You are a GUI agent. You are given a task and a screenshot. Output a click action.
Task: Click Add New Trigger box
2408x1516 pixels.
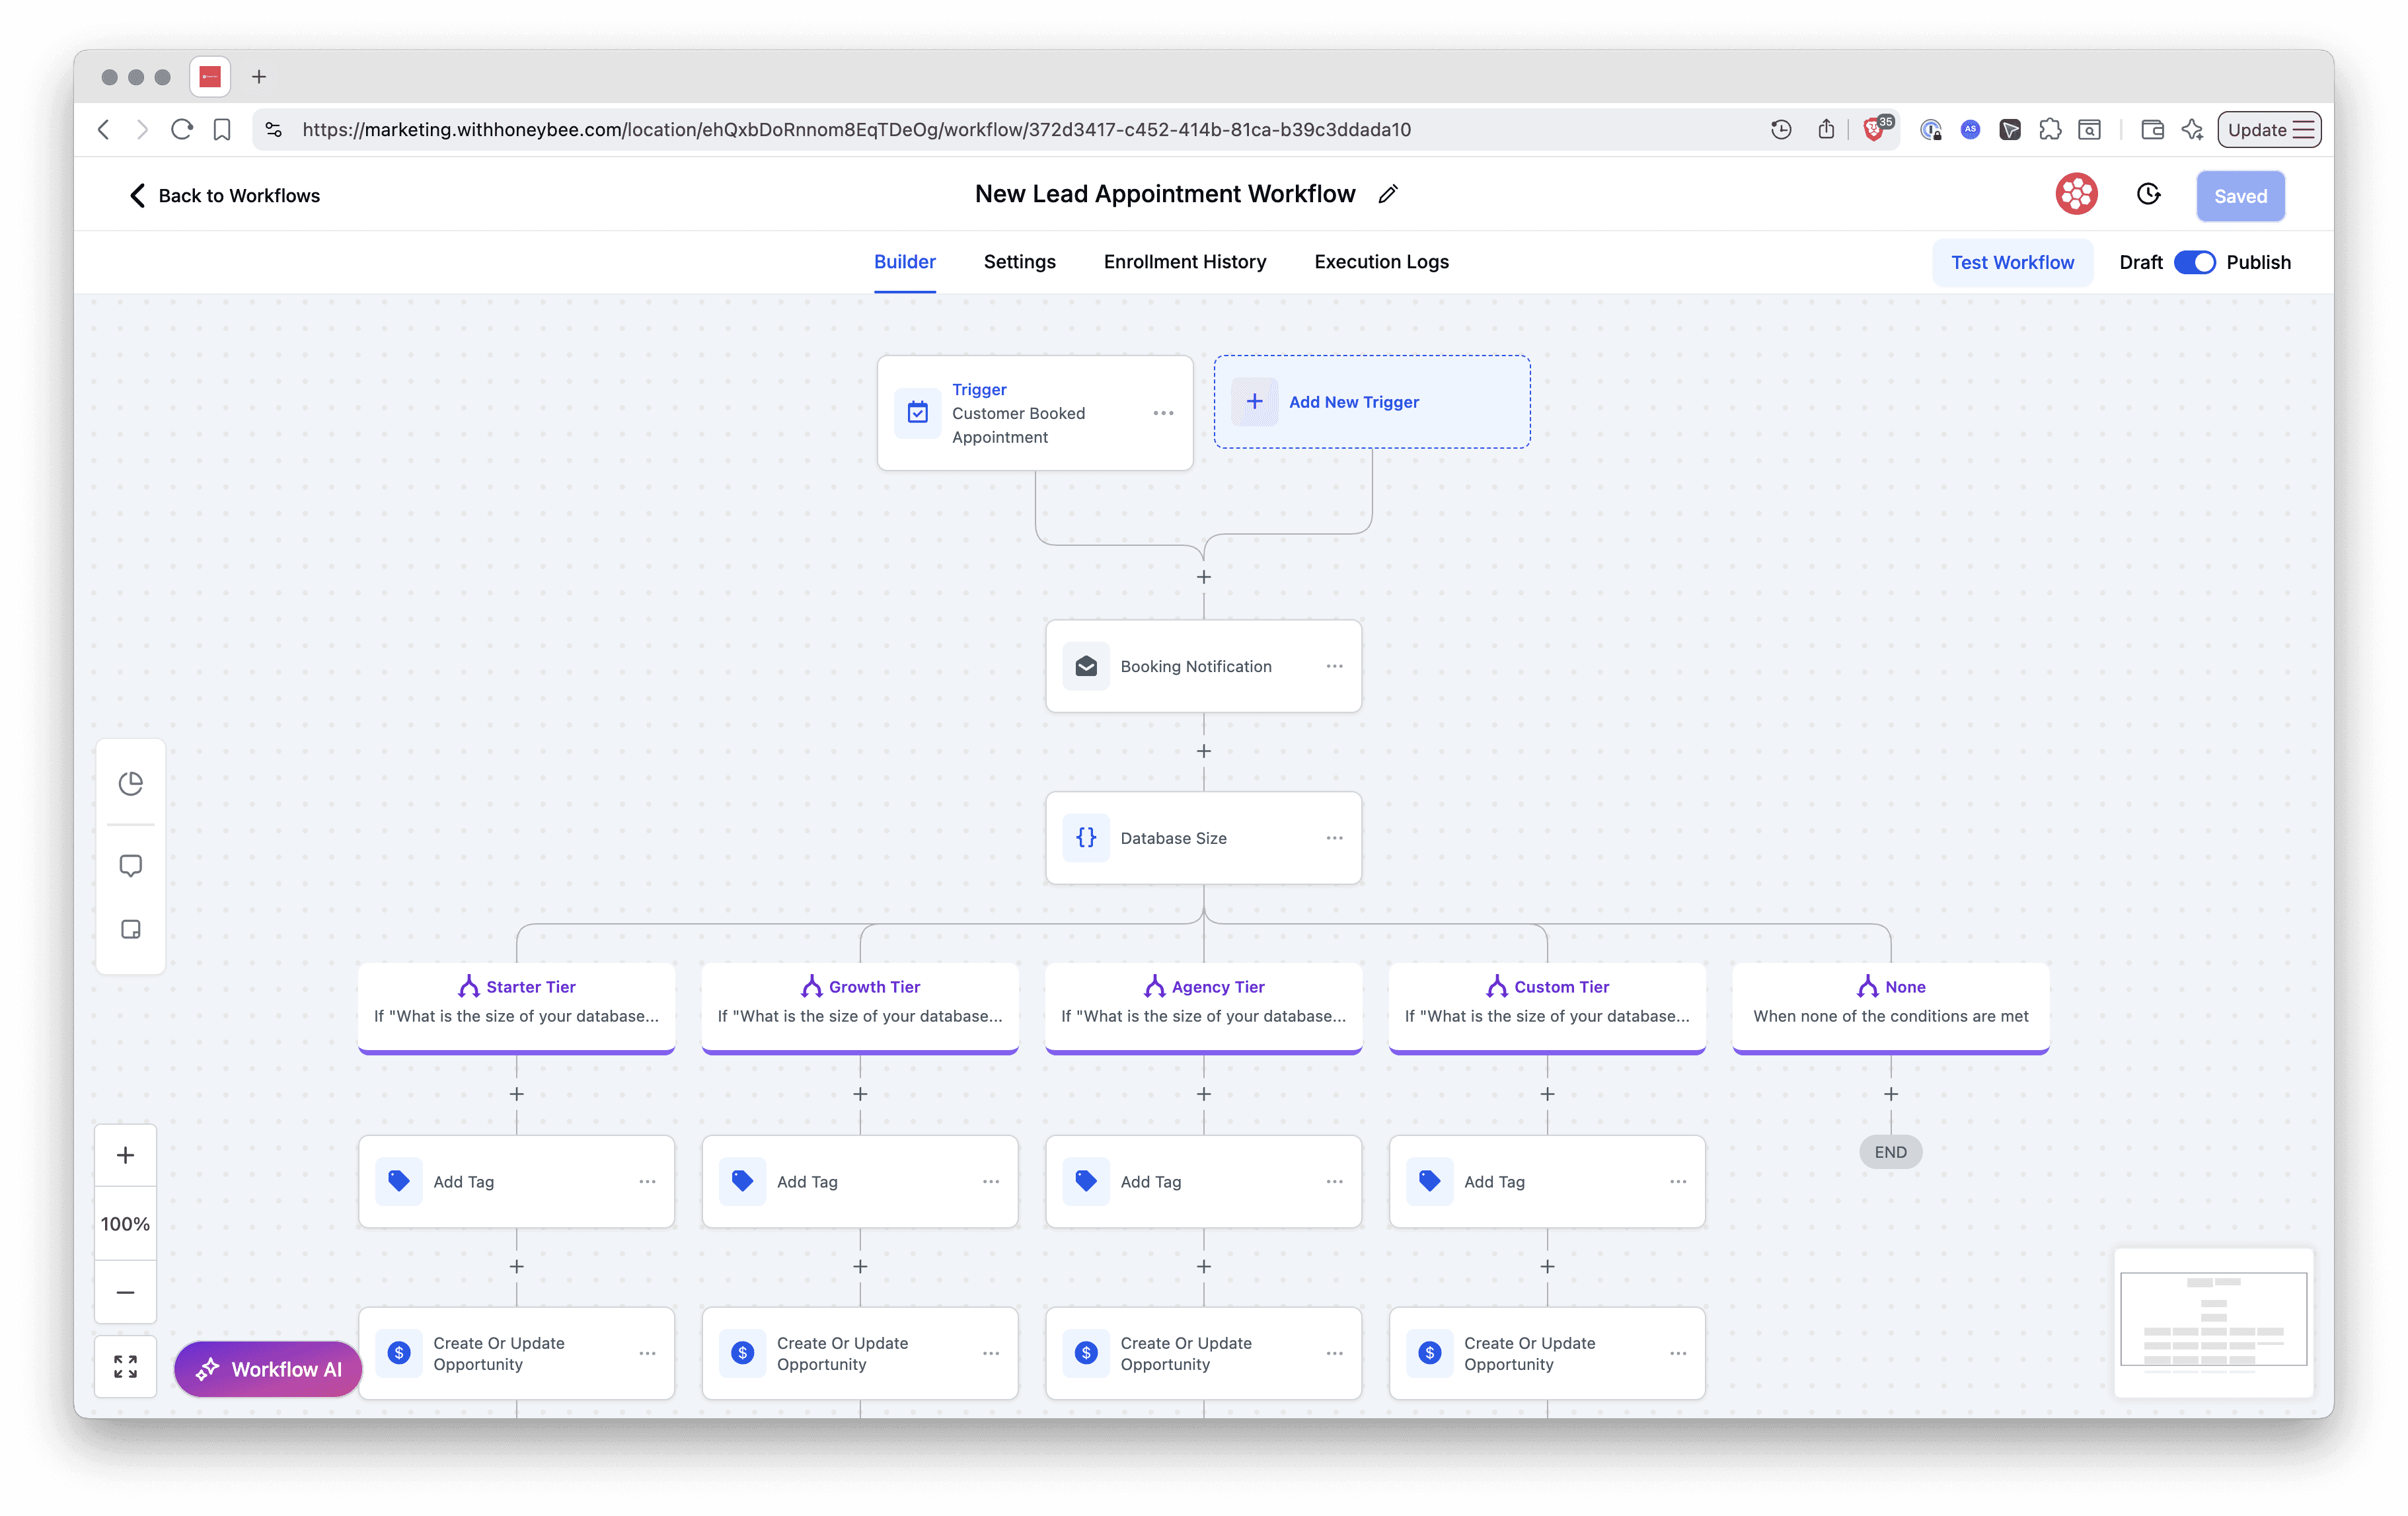pyautogui.click(x=1371, y=402)
